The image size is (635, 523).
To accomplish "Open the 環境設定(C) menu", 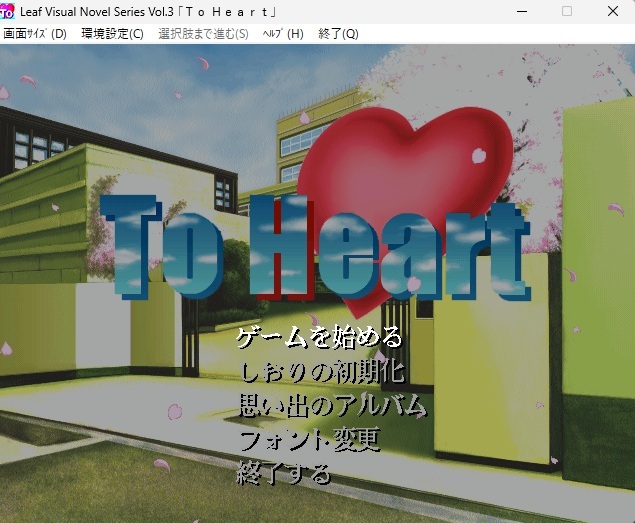I will 112,34.
